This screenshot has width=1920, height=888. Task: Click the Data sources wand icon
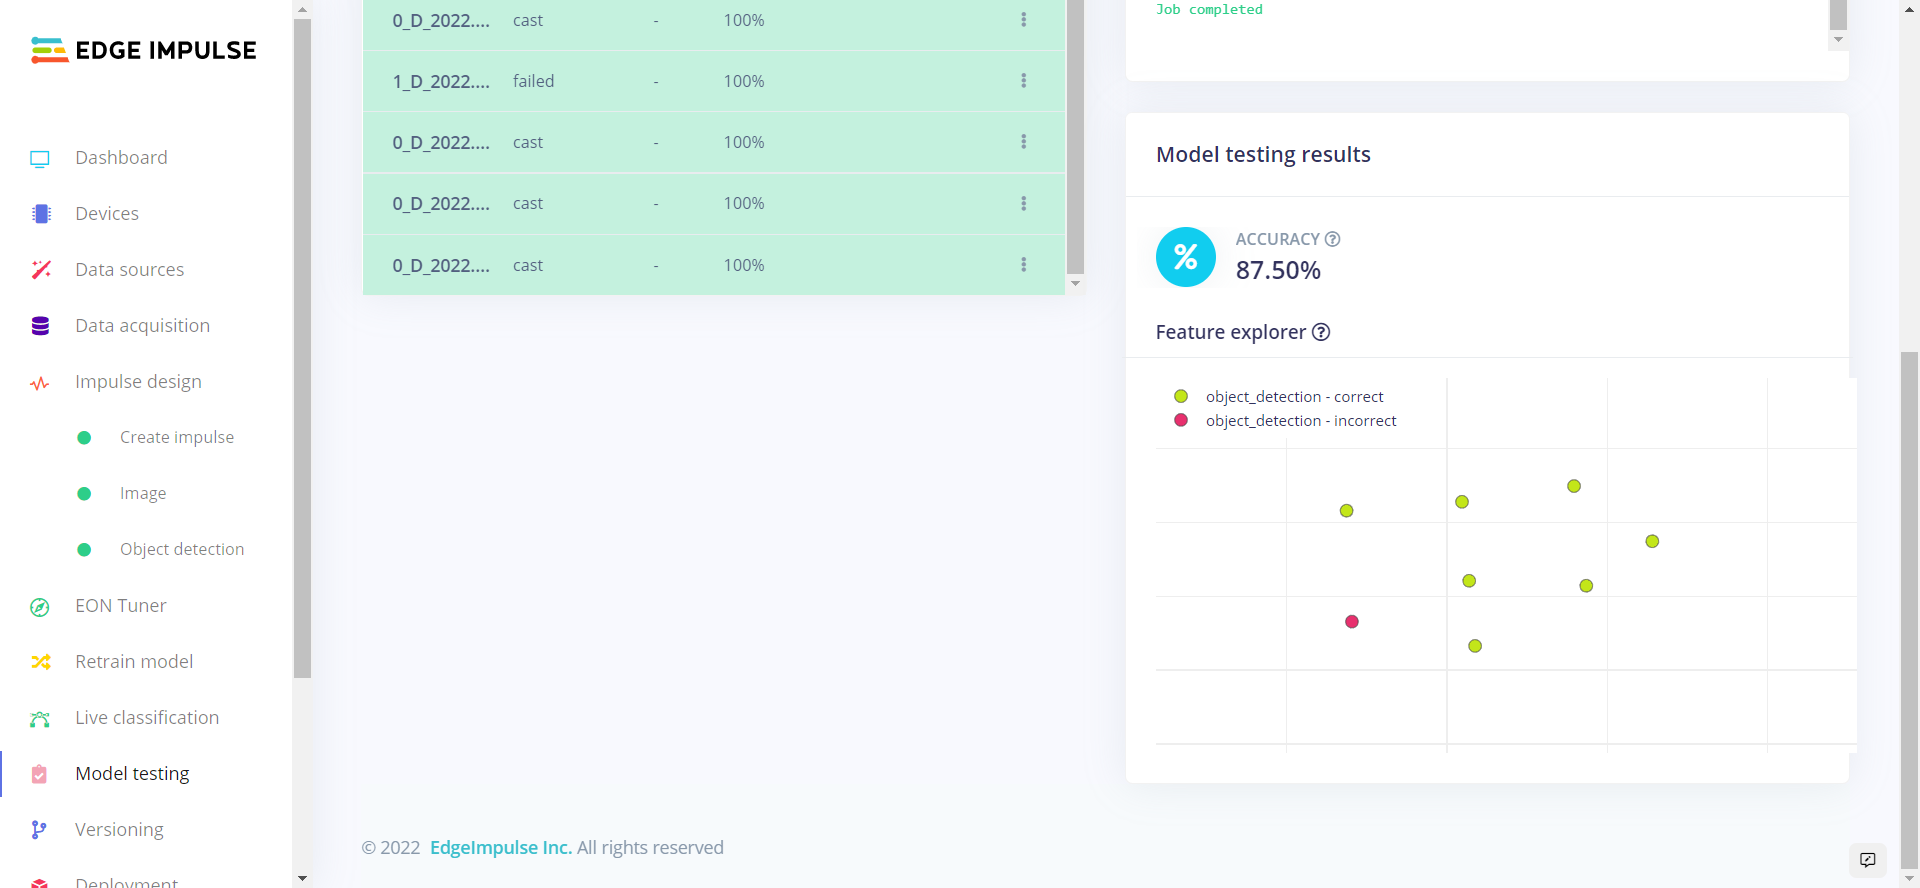point(41,270)
